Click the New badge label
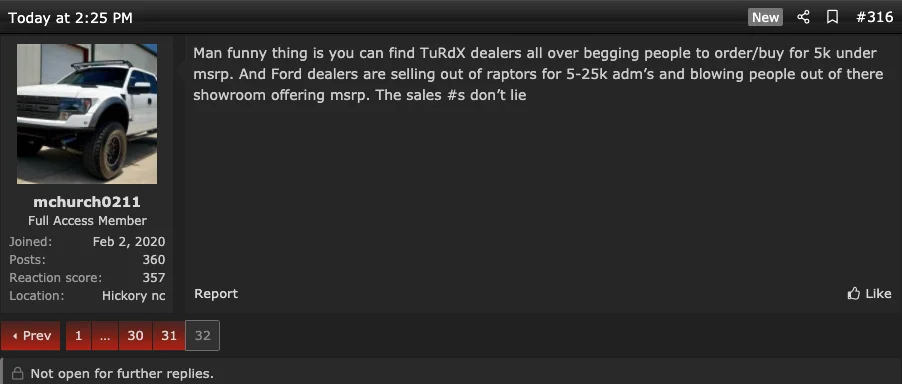 point(765,18)
